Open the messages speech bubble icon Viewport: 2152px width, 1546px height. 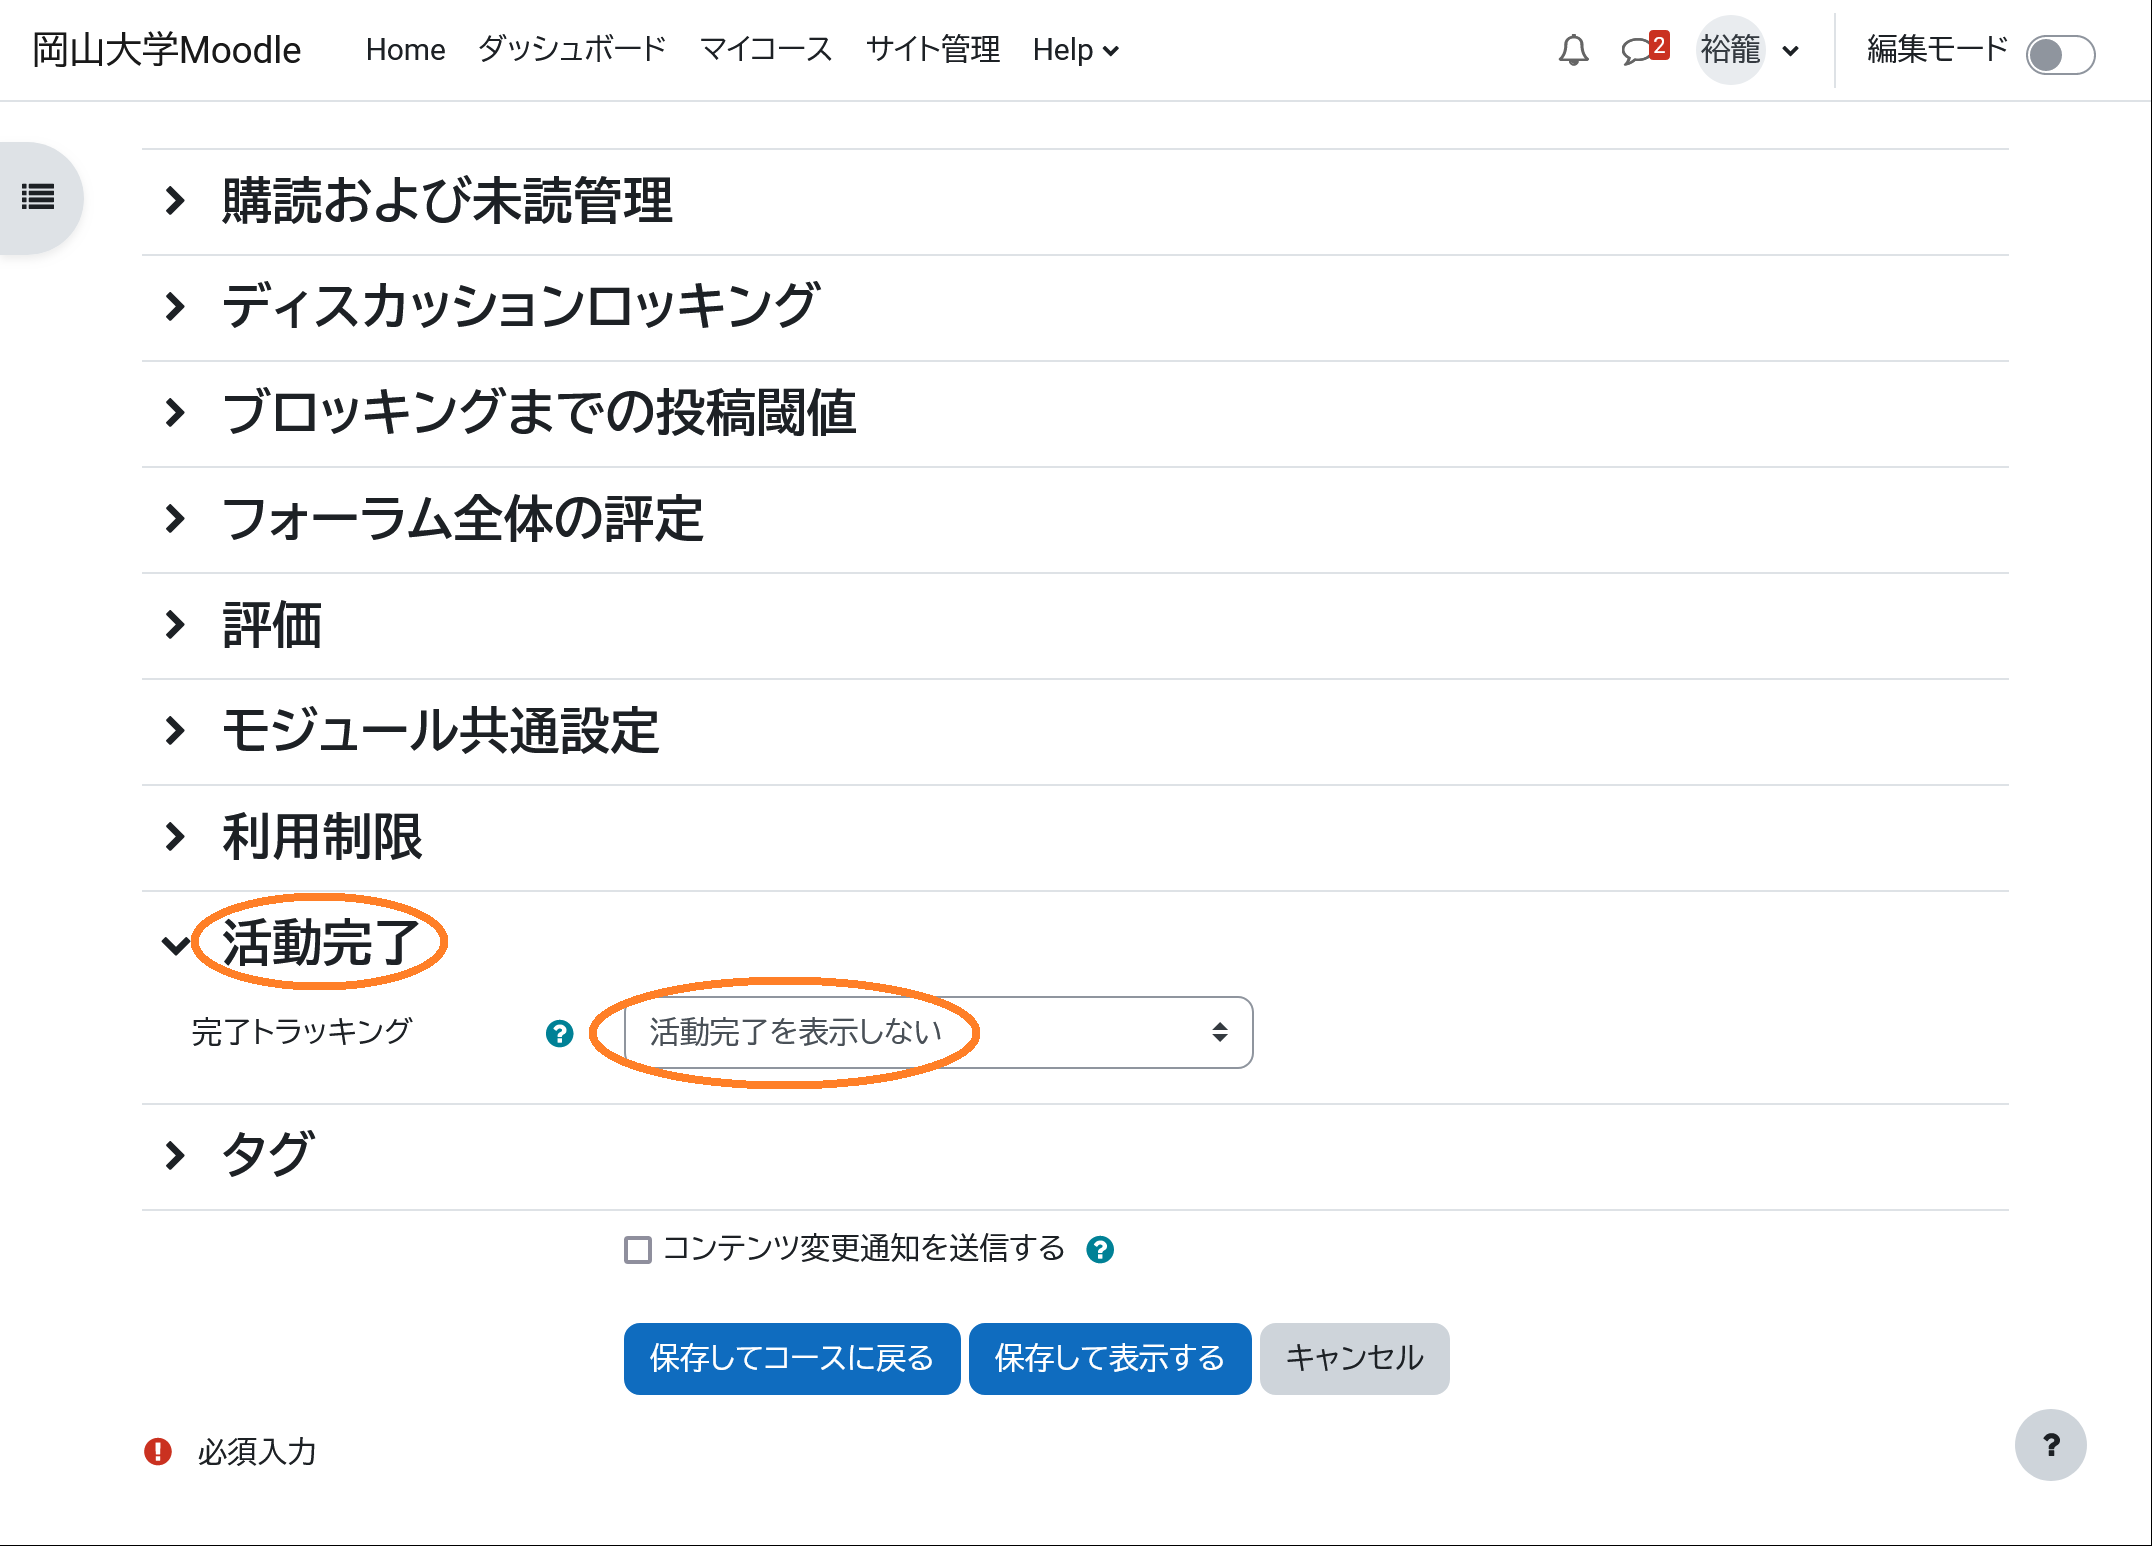(x=1644, y=49)
